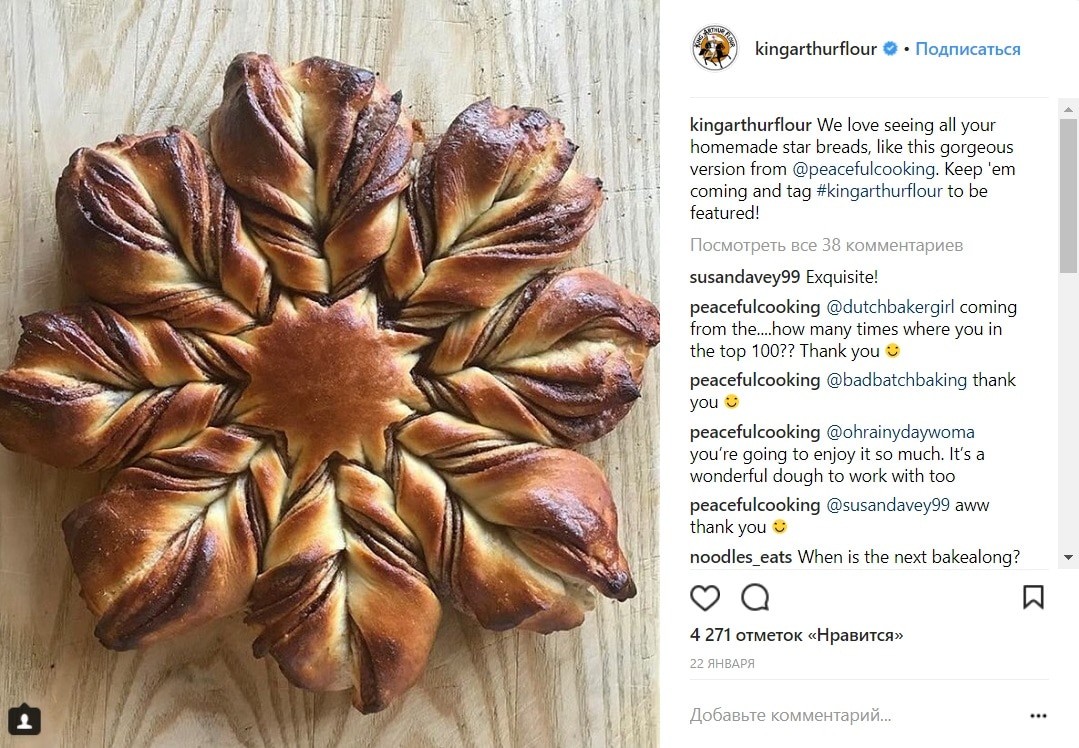
Task: Open the three-dot more options menu
Action: click(x=1039, y=715)
